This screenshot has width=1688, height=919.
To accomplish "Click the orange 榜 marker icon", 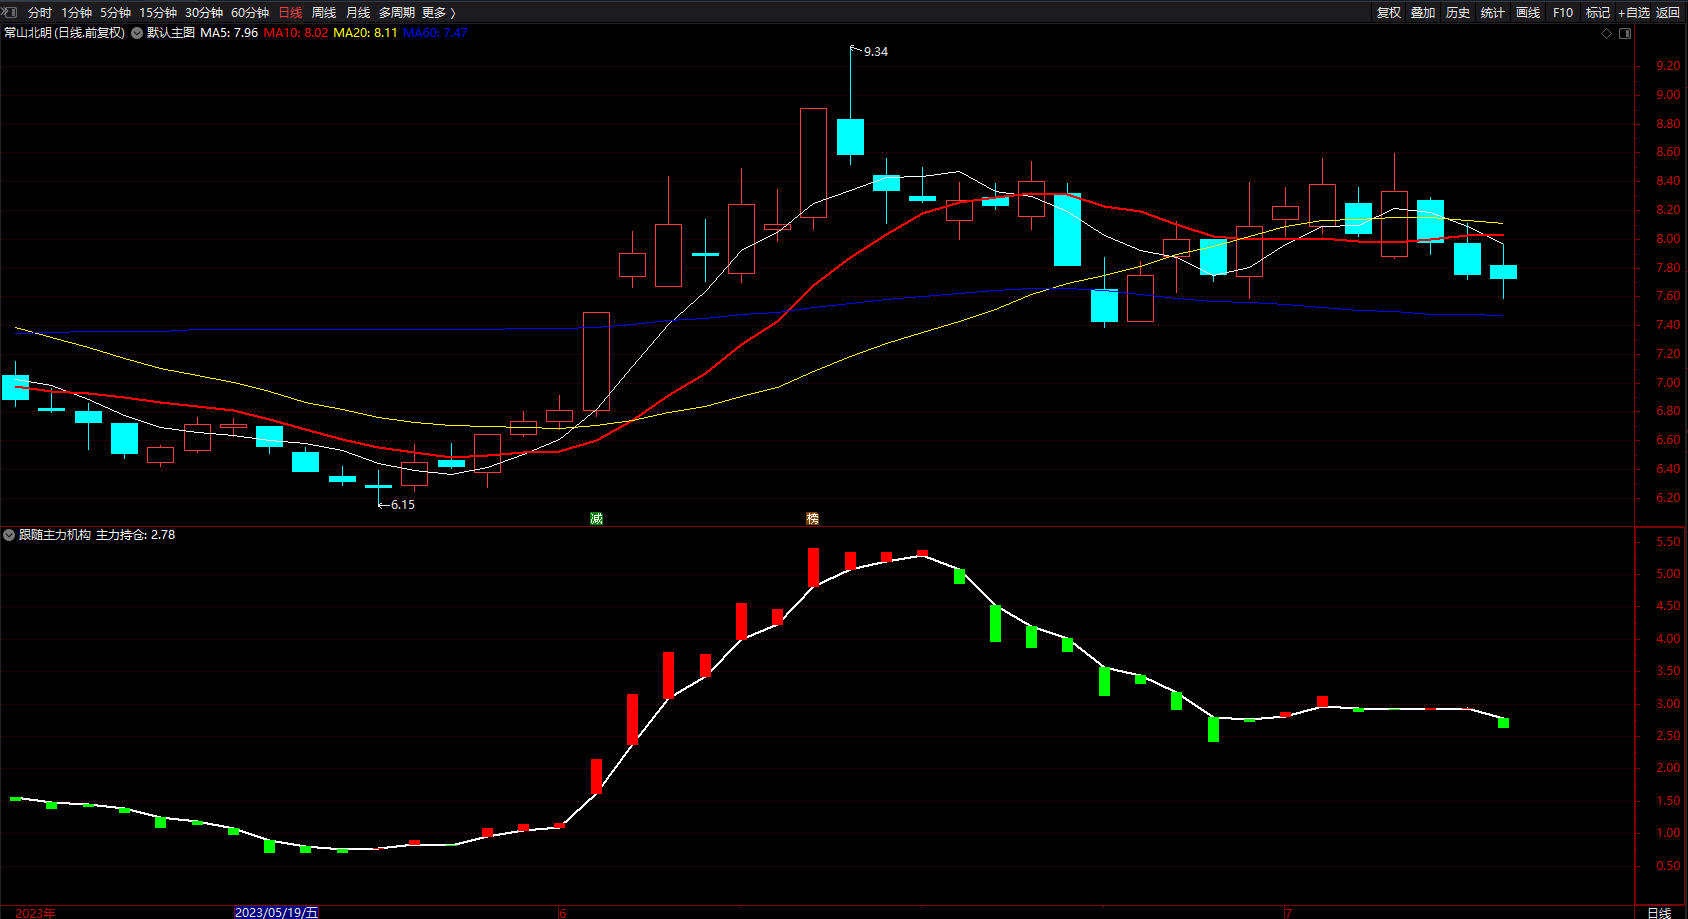I will click(813, 518).
